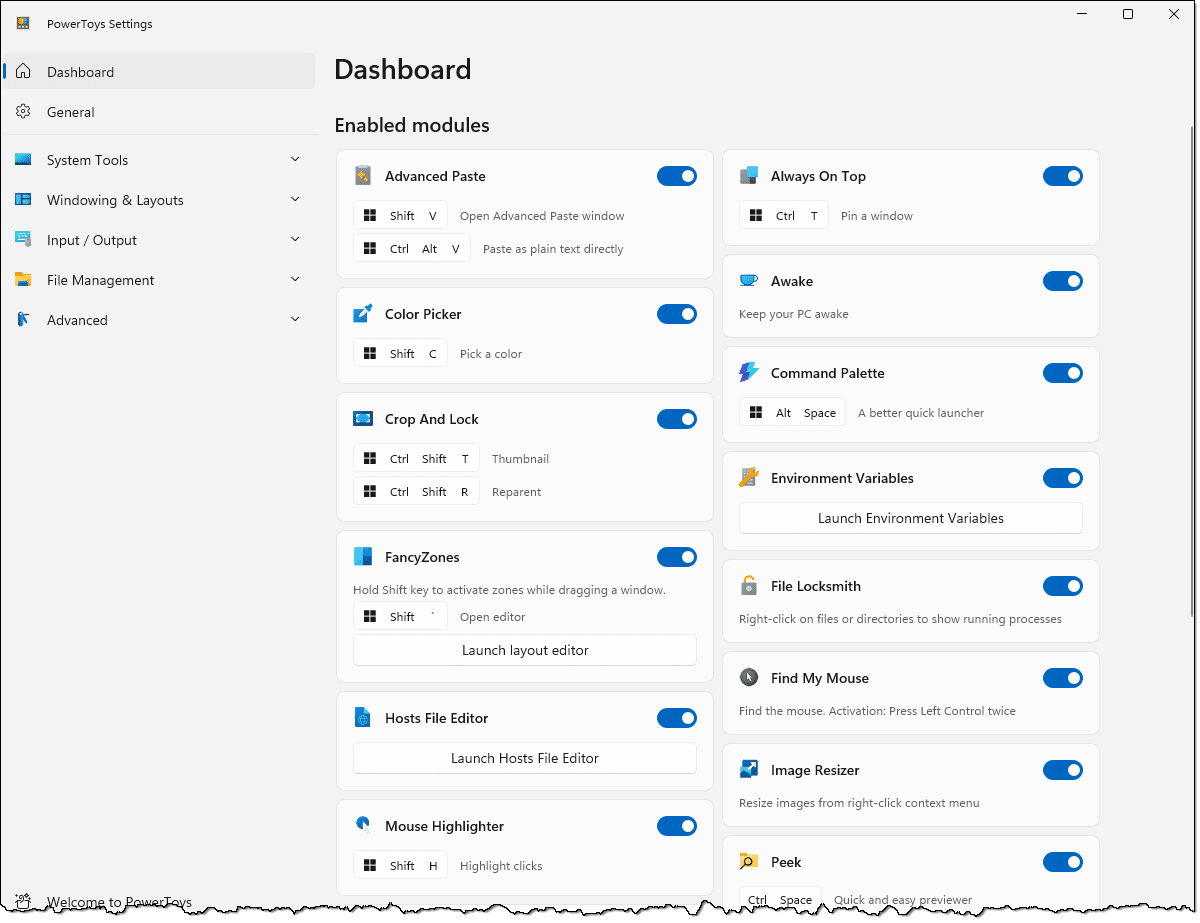Click the Image Resizer module icon
Viewport: 1200px width, 923px height.
[x=749, y=770]
